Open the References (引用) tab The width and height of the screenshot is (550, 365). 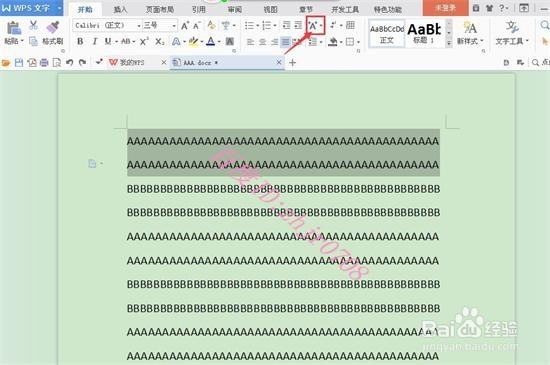199,9
